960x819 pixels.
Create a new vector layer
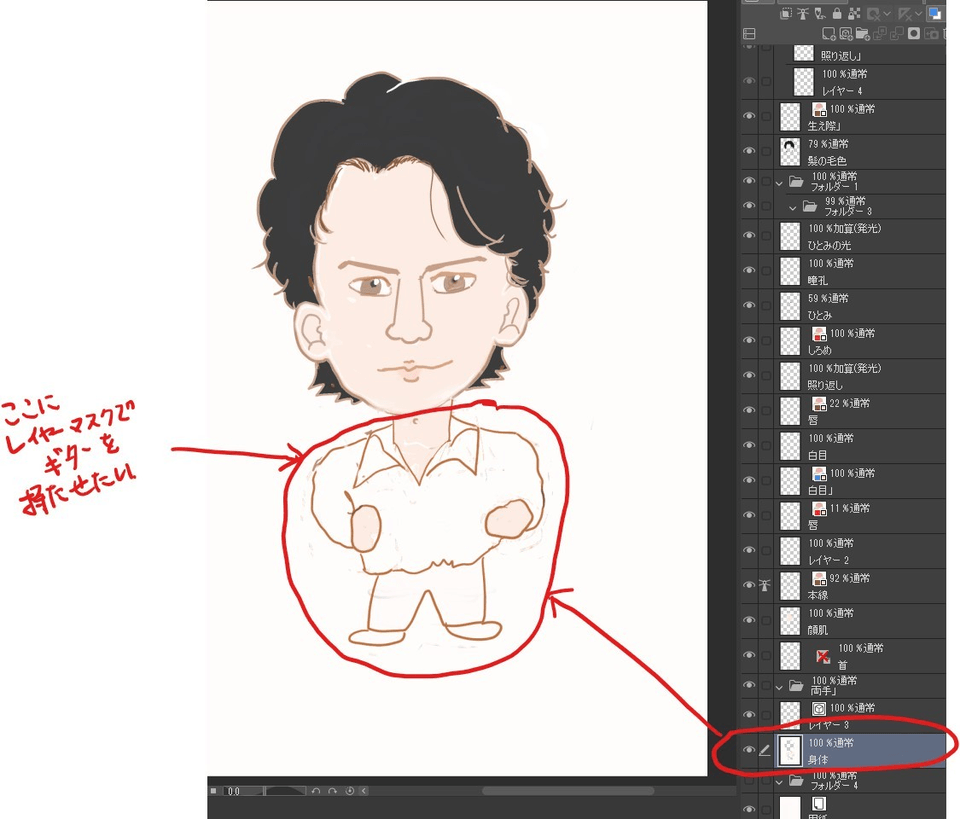(846, 34)
